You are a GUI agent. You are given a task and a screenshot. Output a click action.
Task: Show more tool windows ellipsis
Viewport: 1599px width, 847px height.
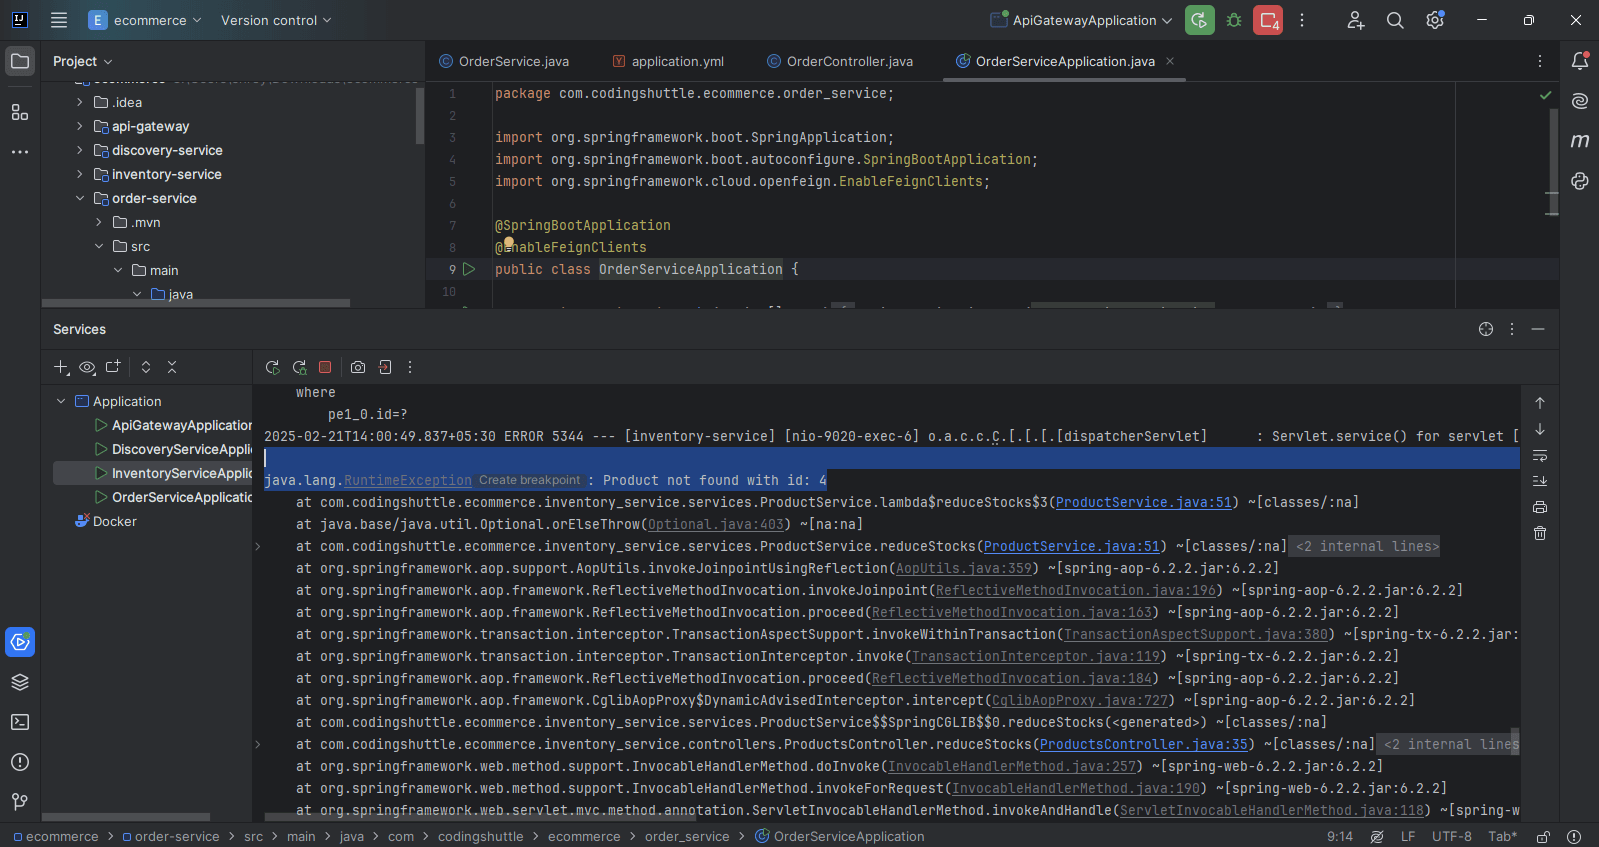click(20, 152)
